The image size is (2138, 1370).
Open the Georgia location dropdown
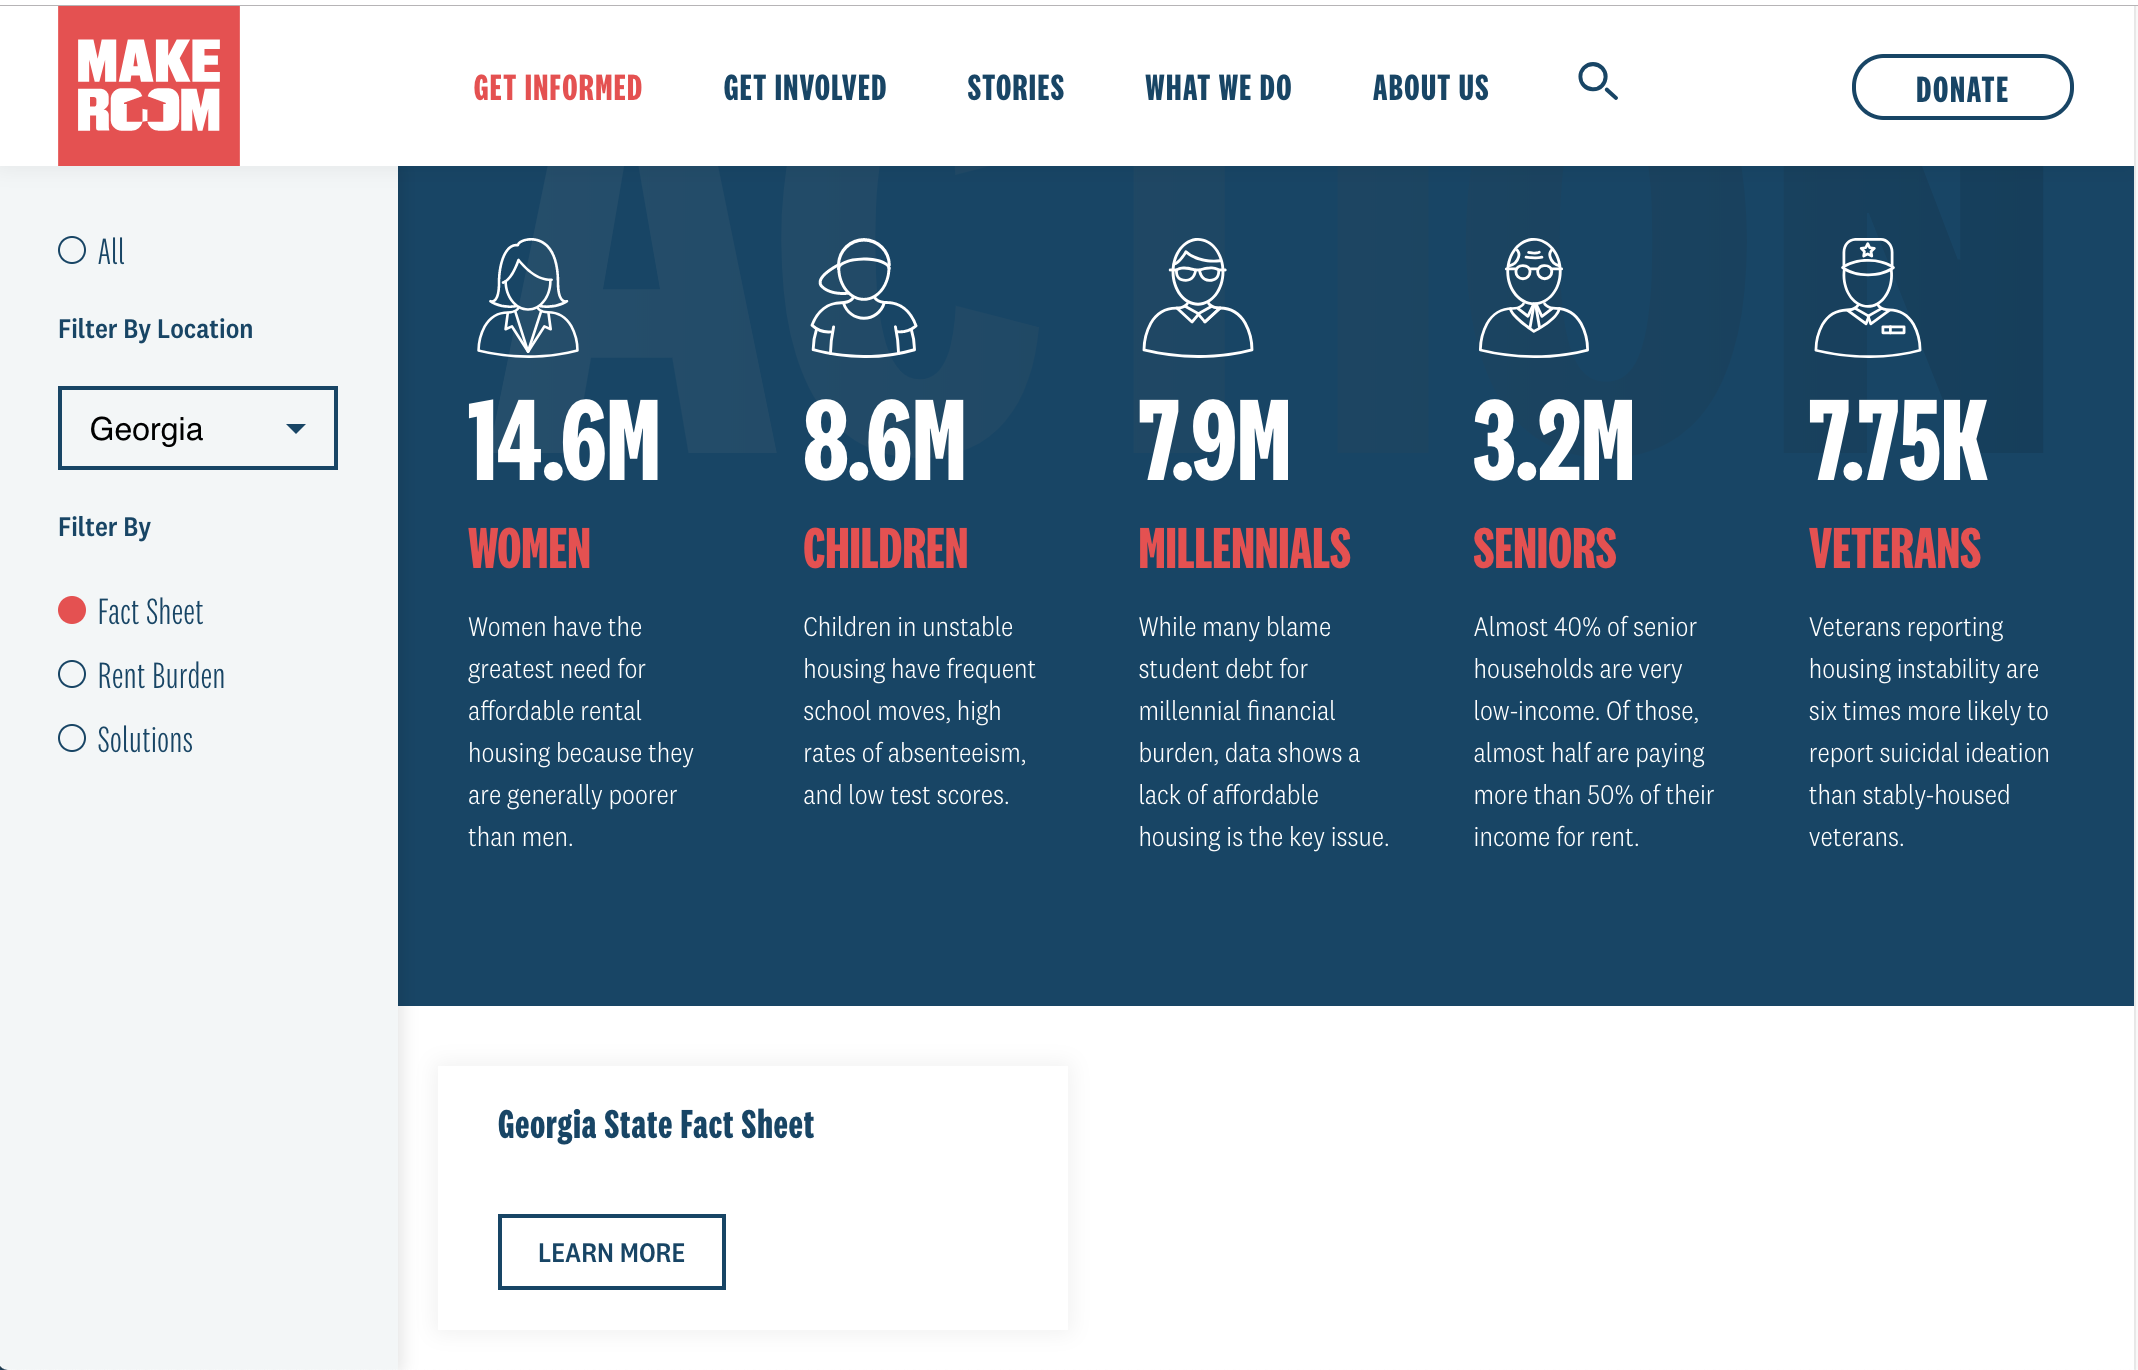click(x=197, y=428)
